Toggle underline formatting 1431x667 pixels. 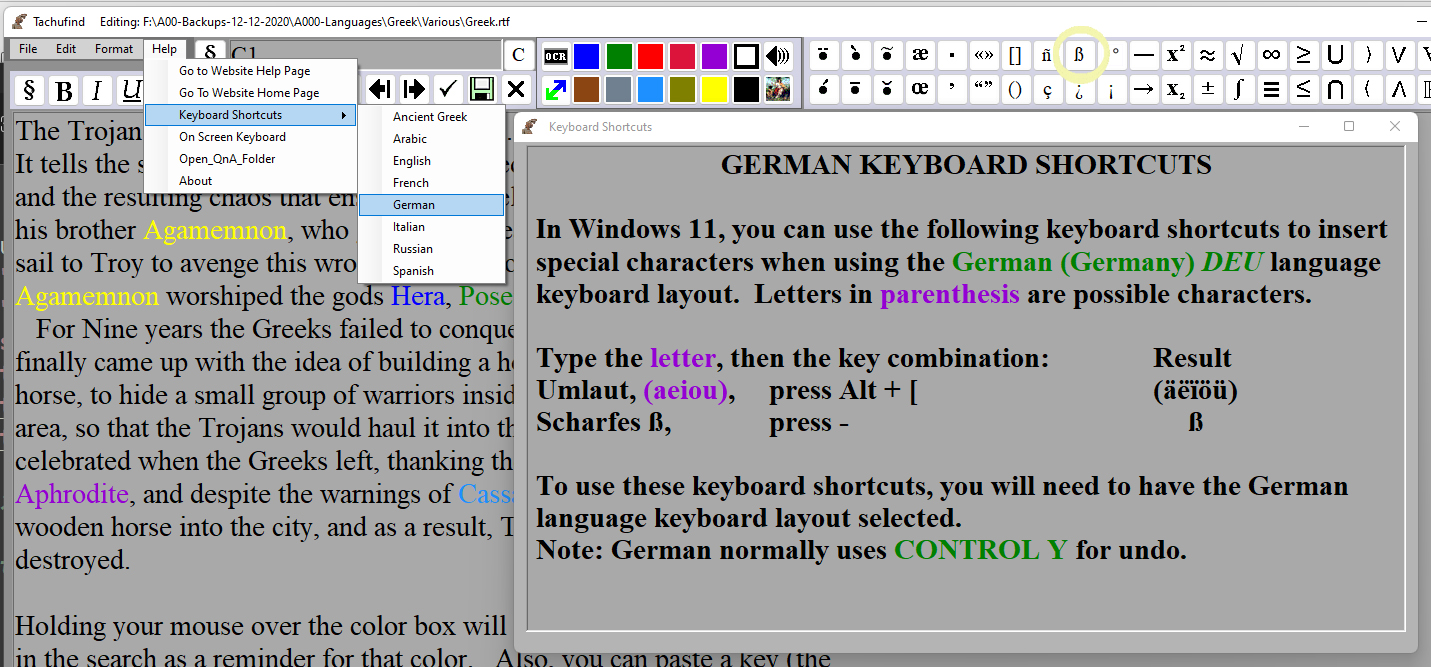128,90
